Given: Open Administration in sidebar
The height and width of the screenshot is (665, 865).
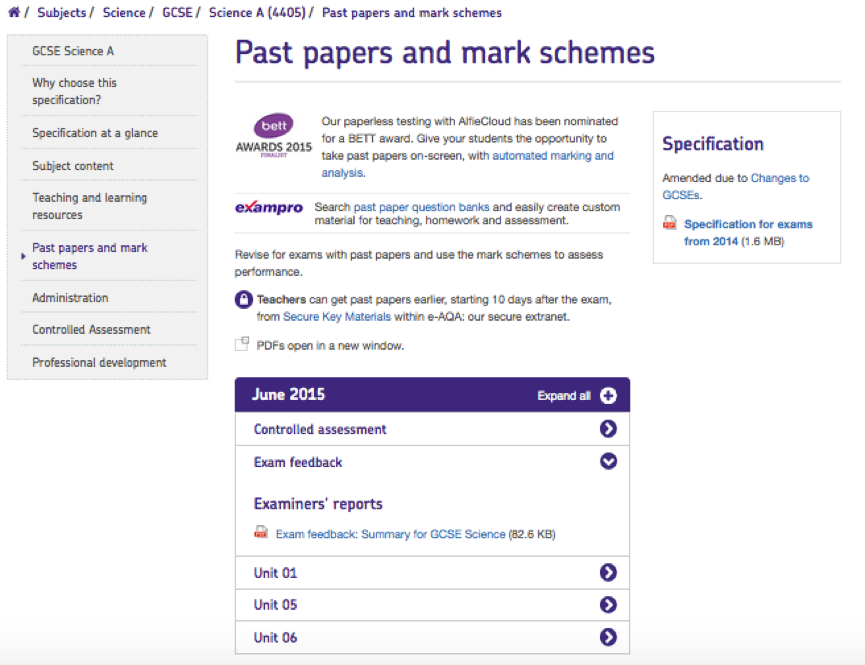Looking at the screenshot, I should point(70,297).
